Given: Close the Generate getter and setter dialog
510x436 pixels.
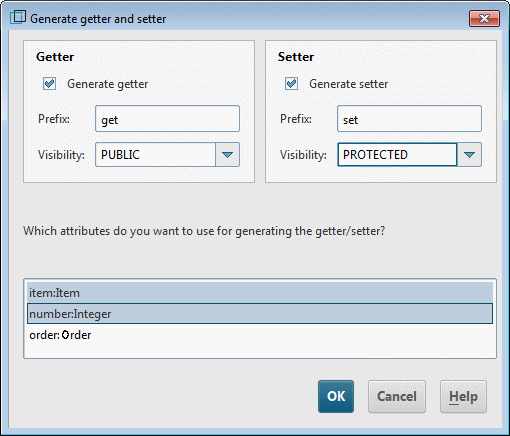Looking at the screenshot, I should tap(484, 18).
